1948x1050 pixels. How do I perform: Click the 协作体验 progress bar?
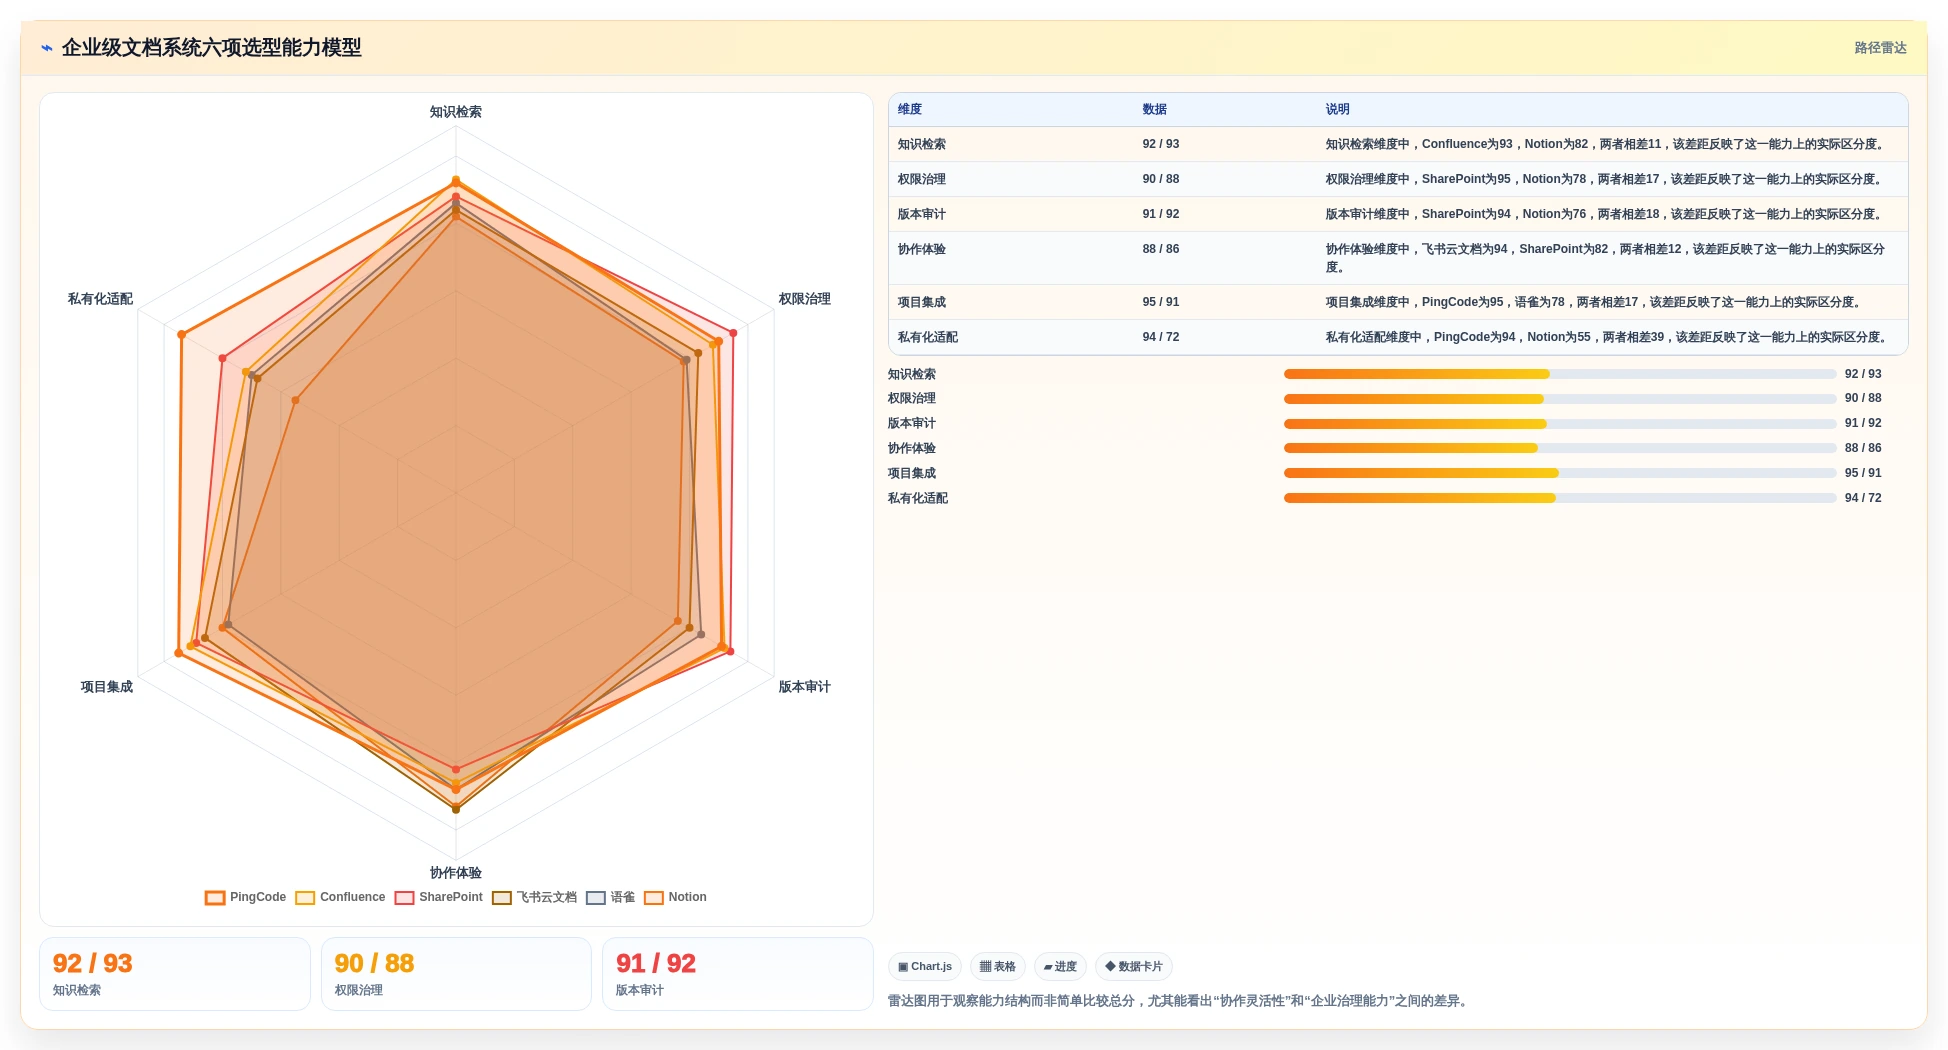tap(1560, 448)
